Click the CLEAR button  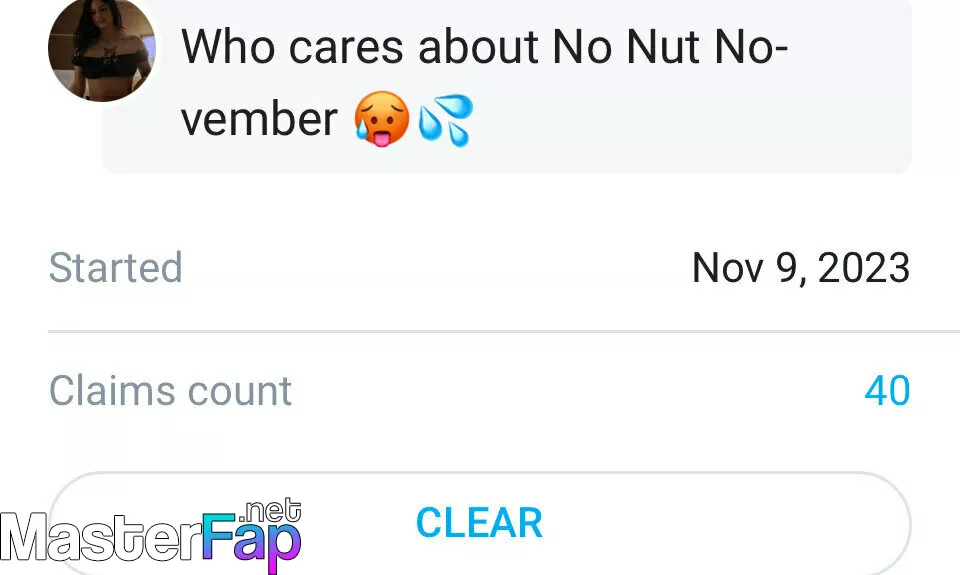click(x=479, y=523)
